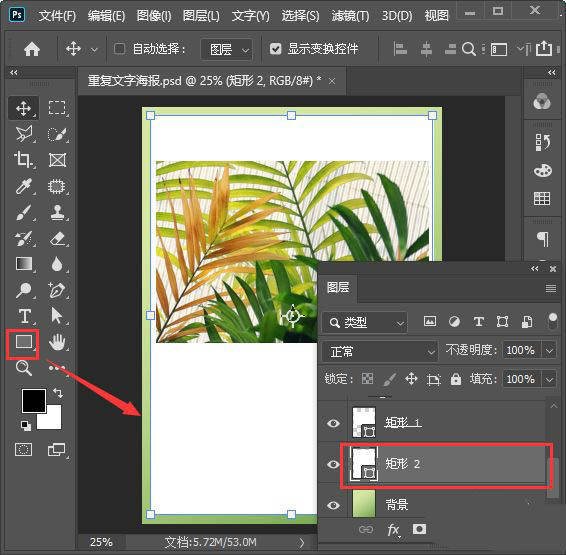
Task: Open the 类型 layer filter dropdown
Action: click(365, 322)
